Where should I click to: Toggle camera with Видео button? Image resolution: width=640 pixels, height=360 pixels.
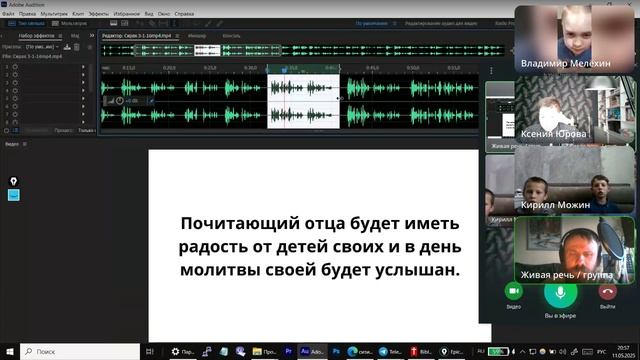(x=513, y=291)
